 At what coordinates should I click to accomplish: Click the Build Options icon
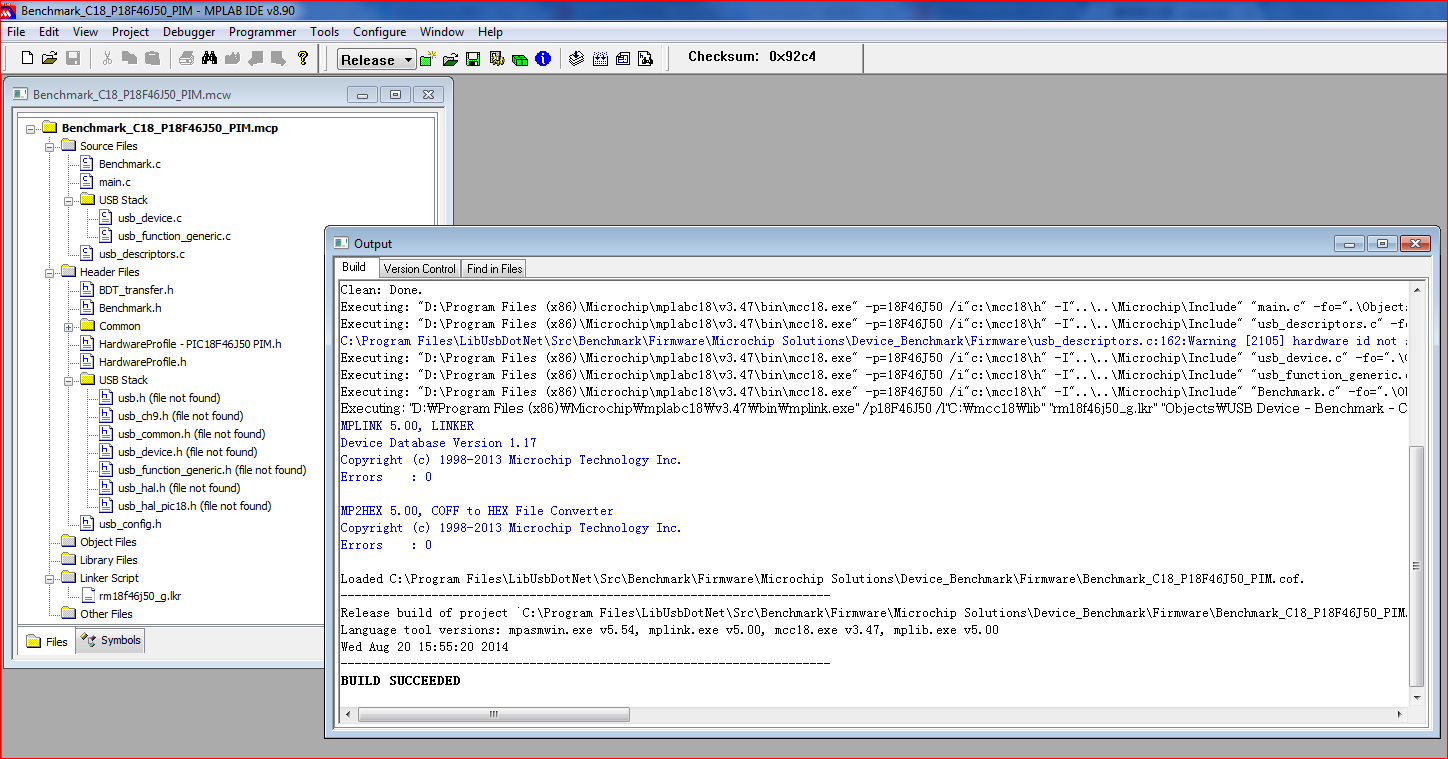point(496,59)
